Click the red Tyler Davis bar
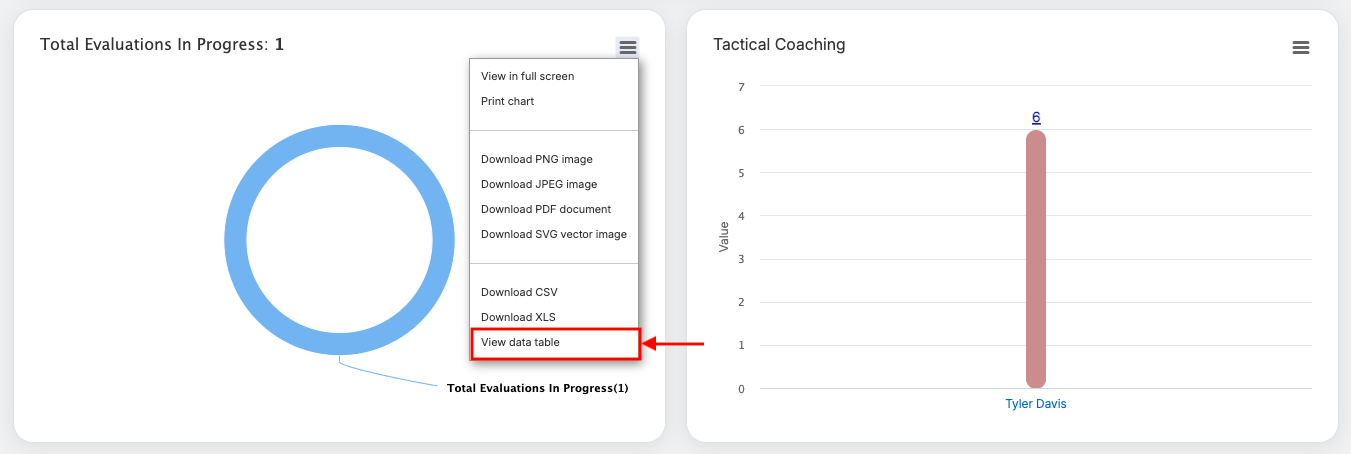Viewport: 1351px width, 454px height. 1036,260
